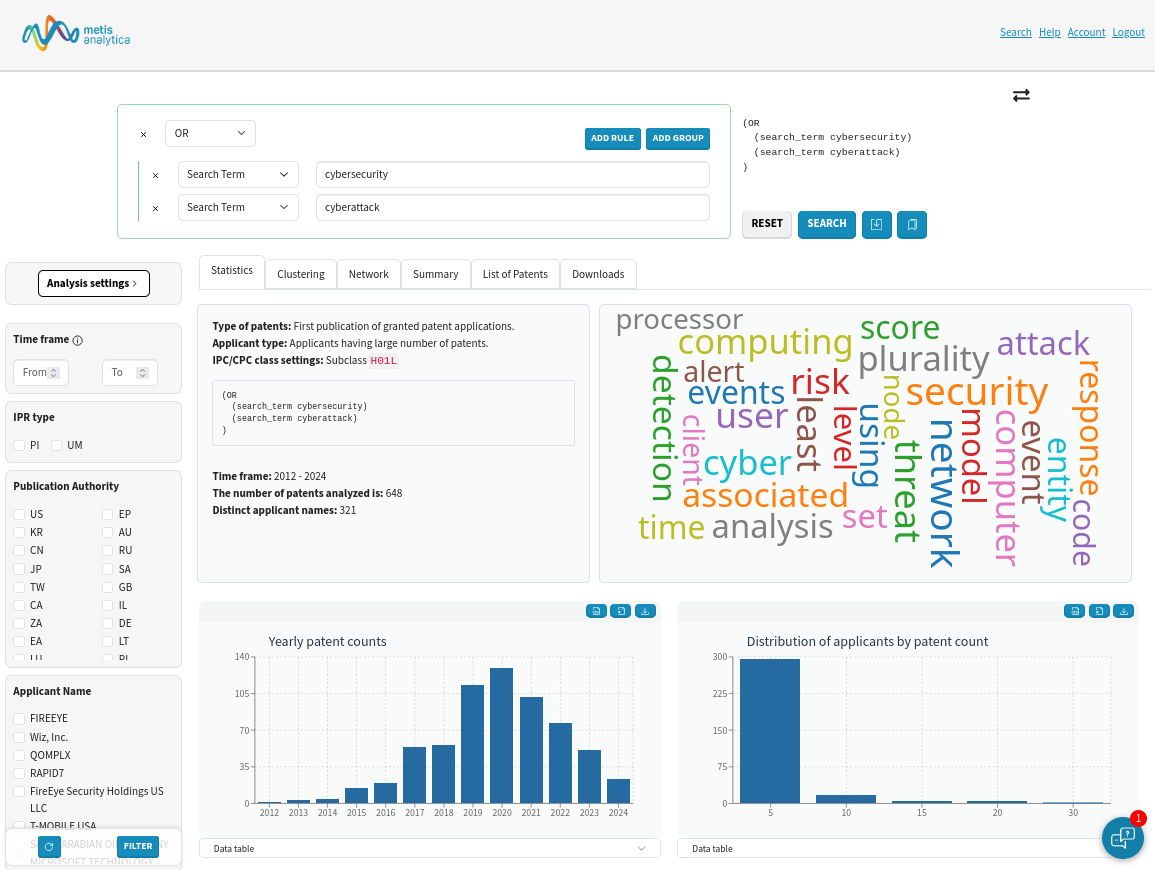Click the cyberattack search term input field
The width and height of the screenshot is (1155, 870).
512,207
